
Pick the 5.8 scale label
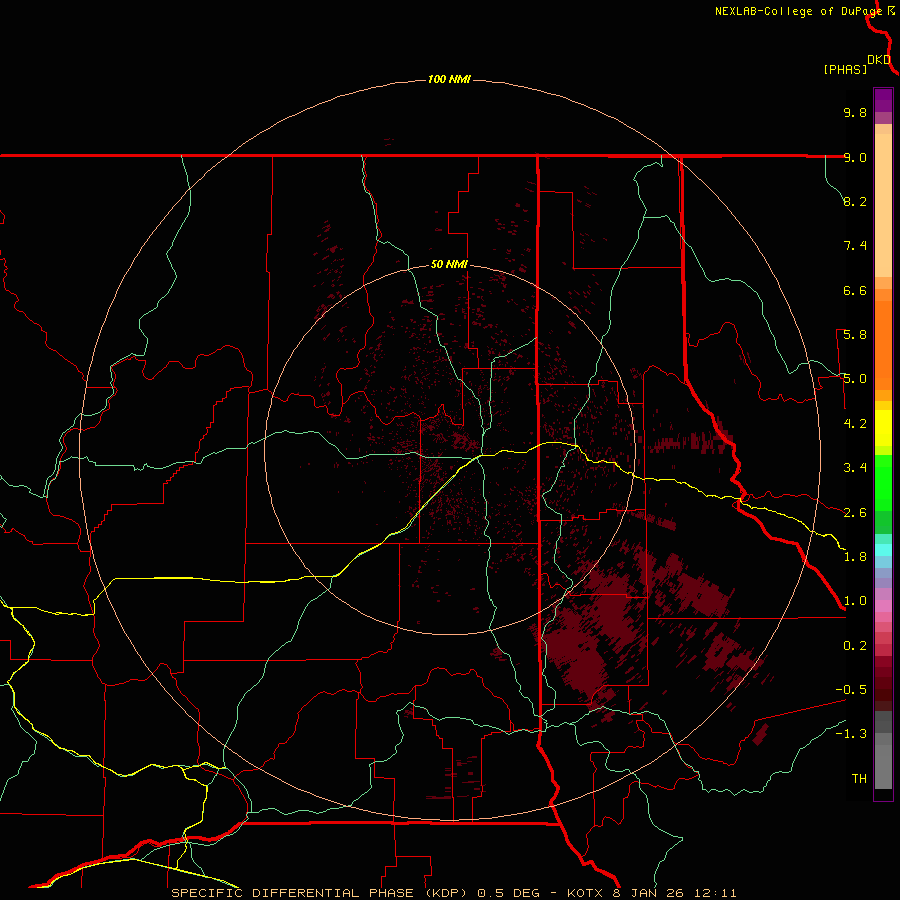click(855, 335)
